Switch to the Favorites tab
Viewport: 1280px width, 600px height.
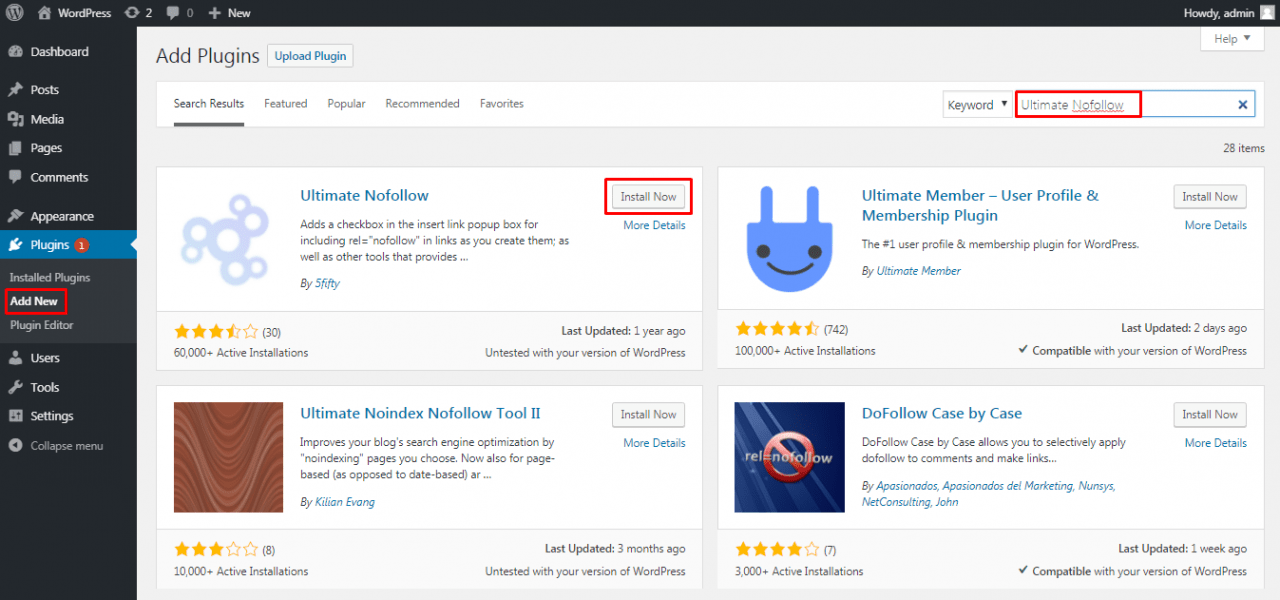click(x=502, y=104)
